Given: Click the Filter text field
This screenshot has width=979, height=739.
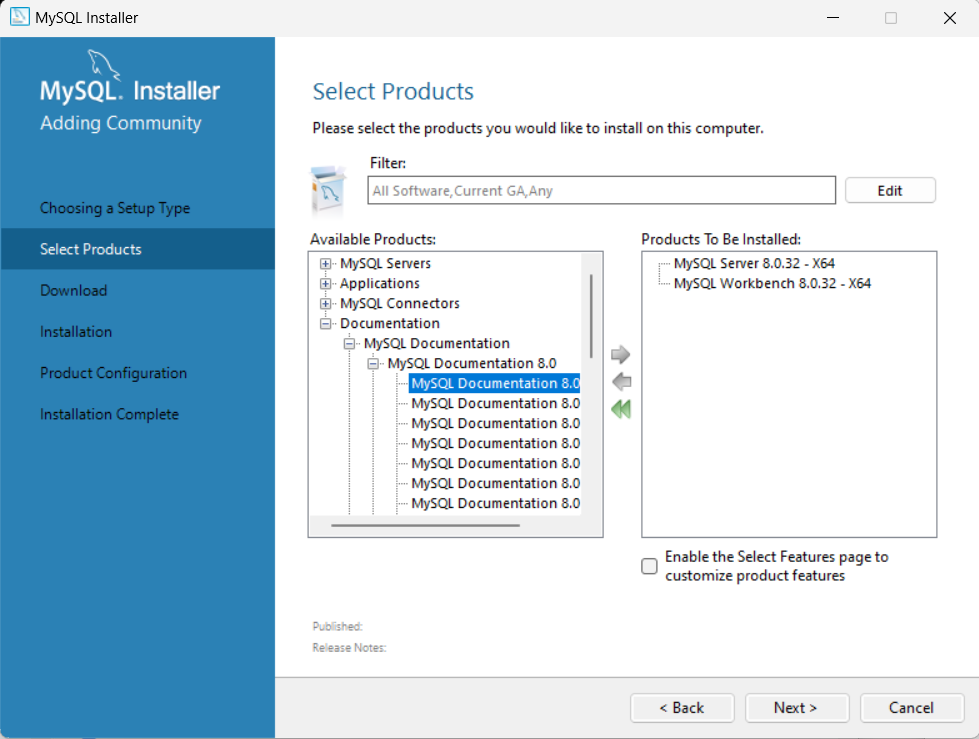Looking at the screenshot, I should (600, 190).
